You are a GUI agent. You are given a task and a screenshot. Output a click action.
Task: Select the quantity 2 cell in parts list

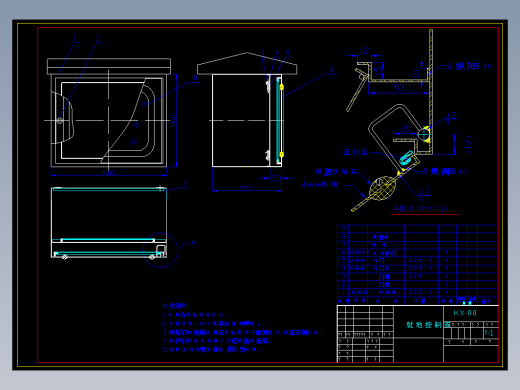(446, 276)
